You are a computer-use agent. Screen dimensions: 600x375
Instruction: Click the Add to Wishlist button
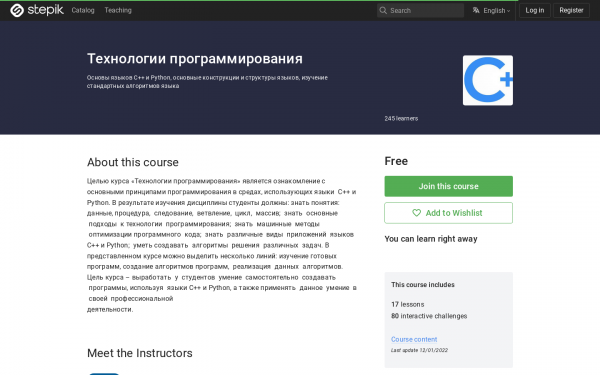coord(448,213)
